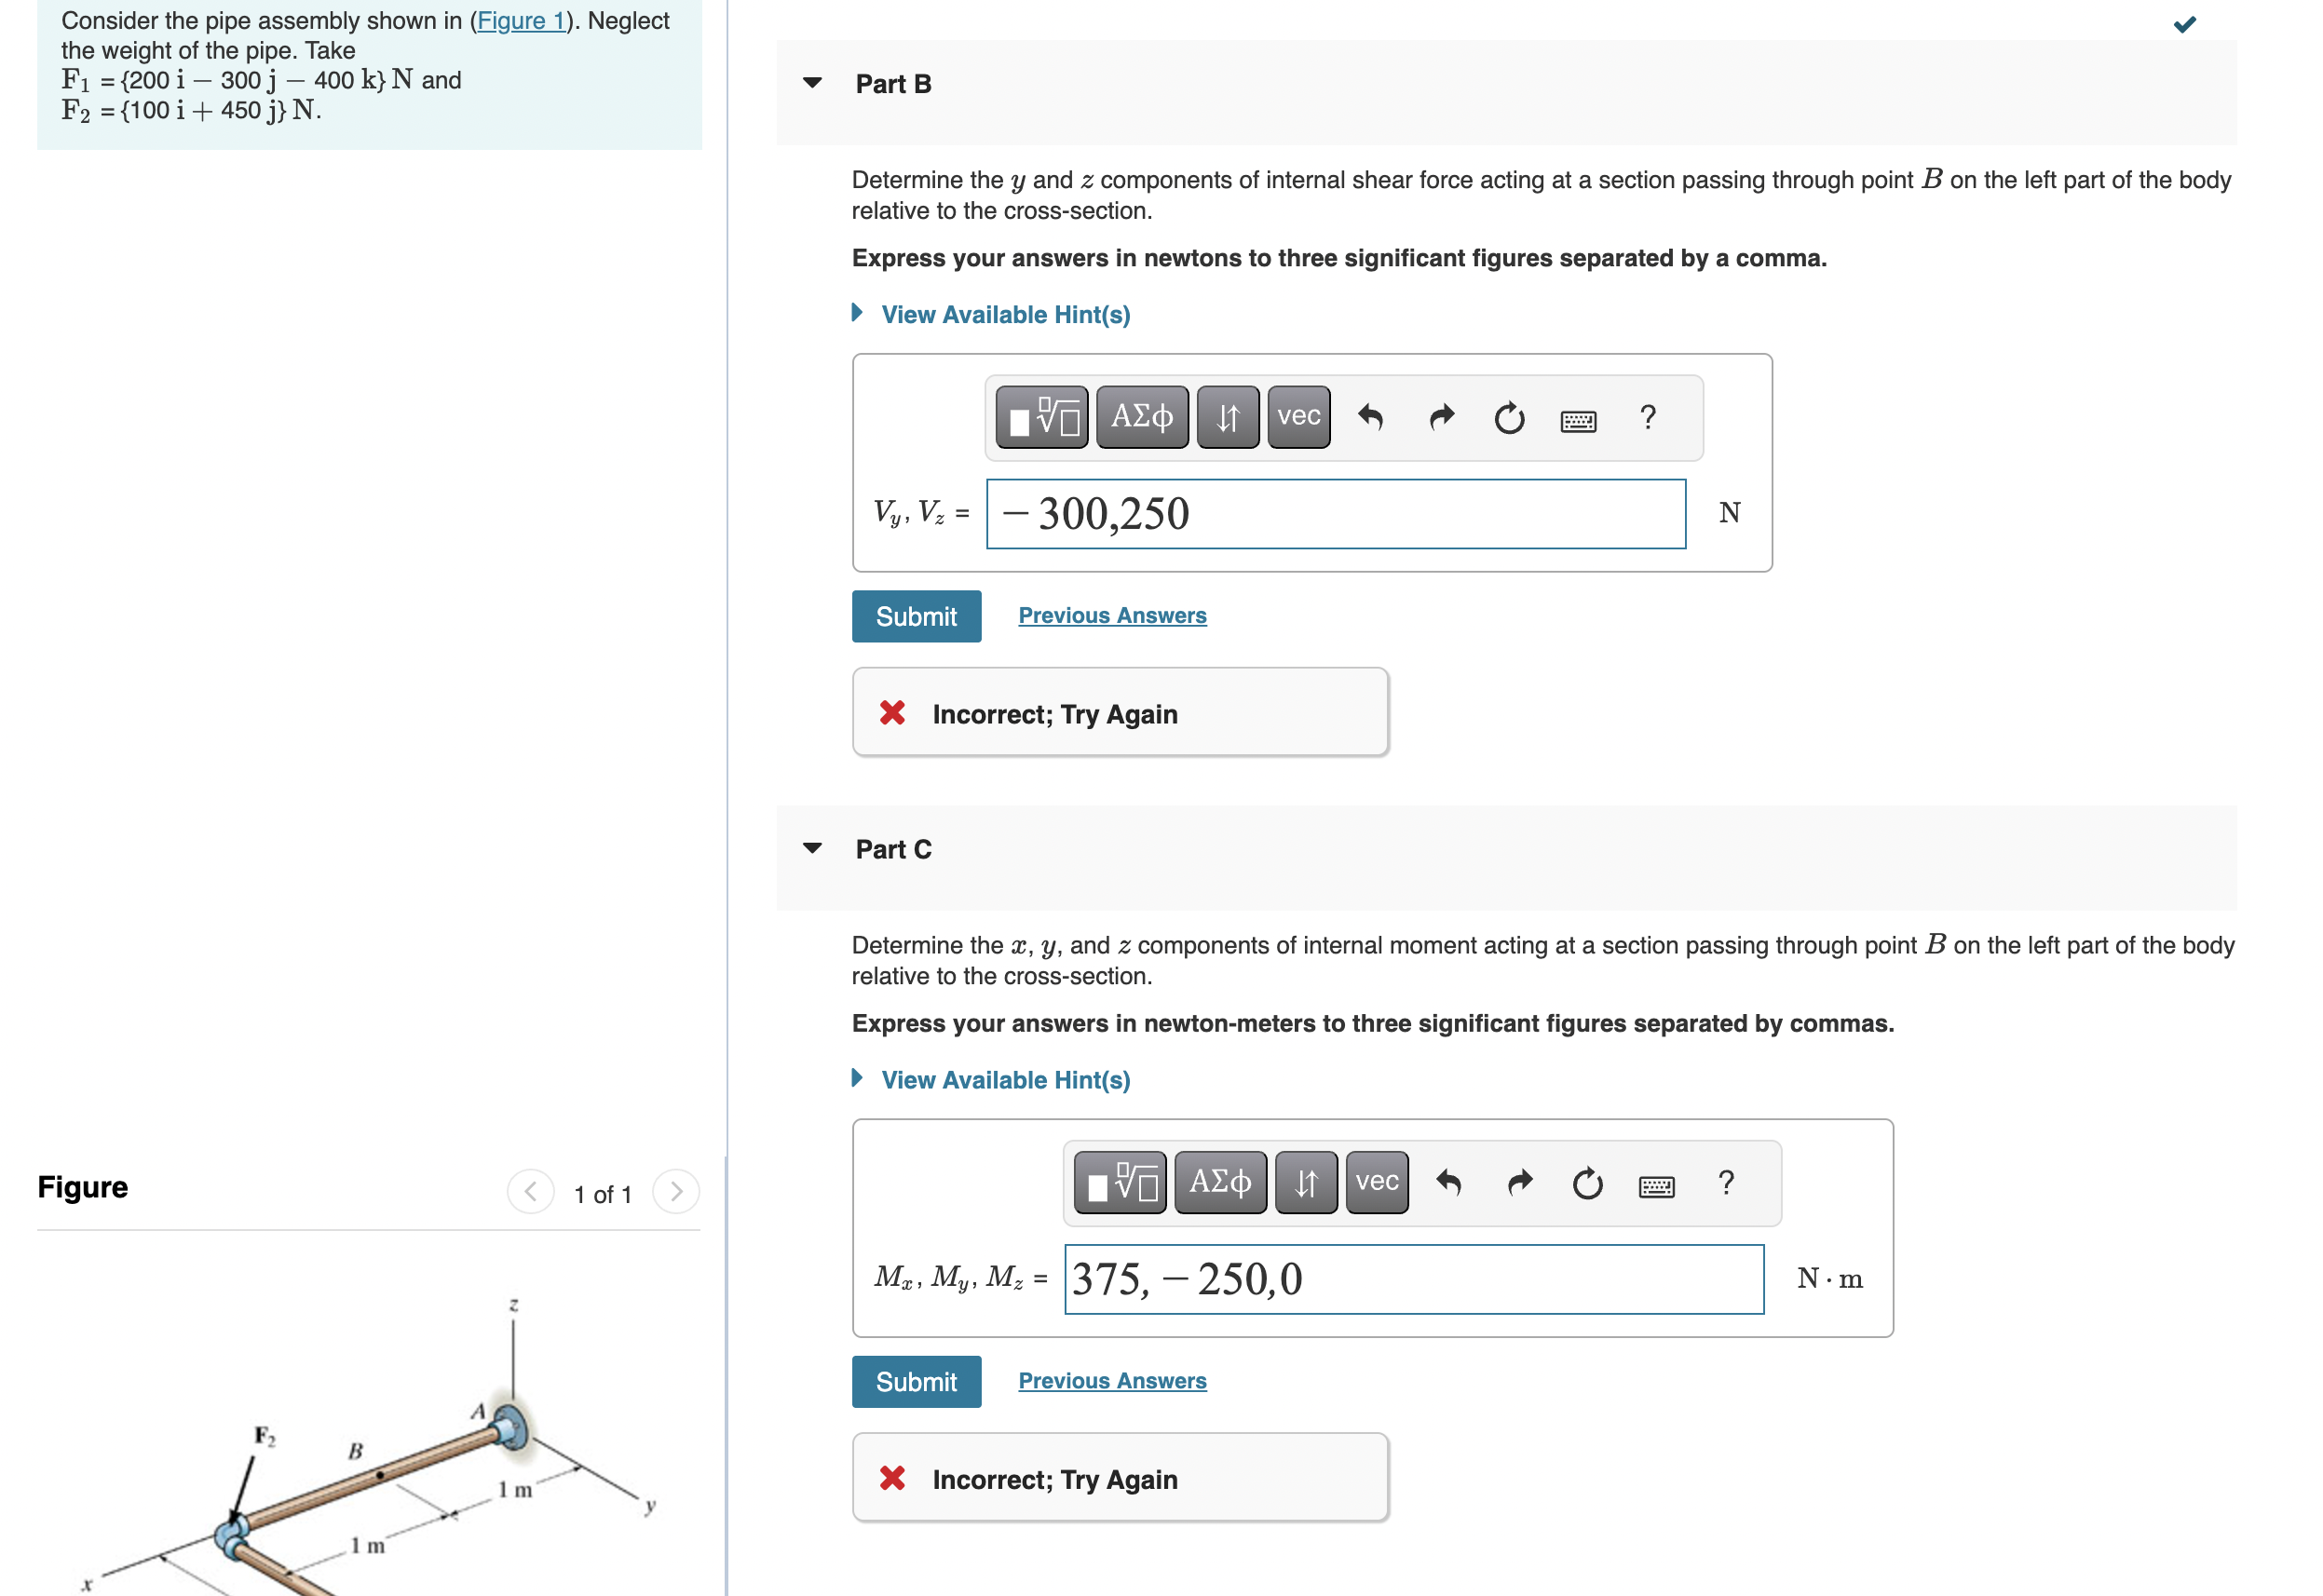Open help question mark in Part C toolbar
The height and width of the screenshot is (1596, 2323).
[1726, 1182]
